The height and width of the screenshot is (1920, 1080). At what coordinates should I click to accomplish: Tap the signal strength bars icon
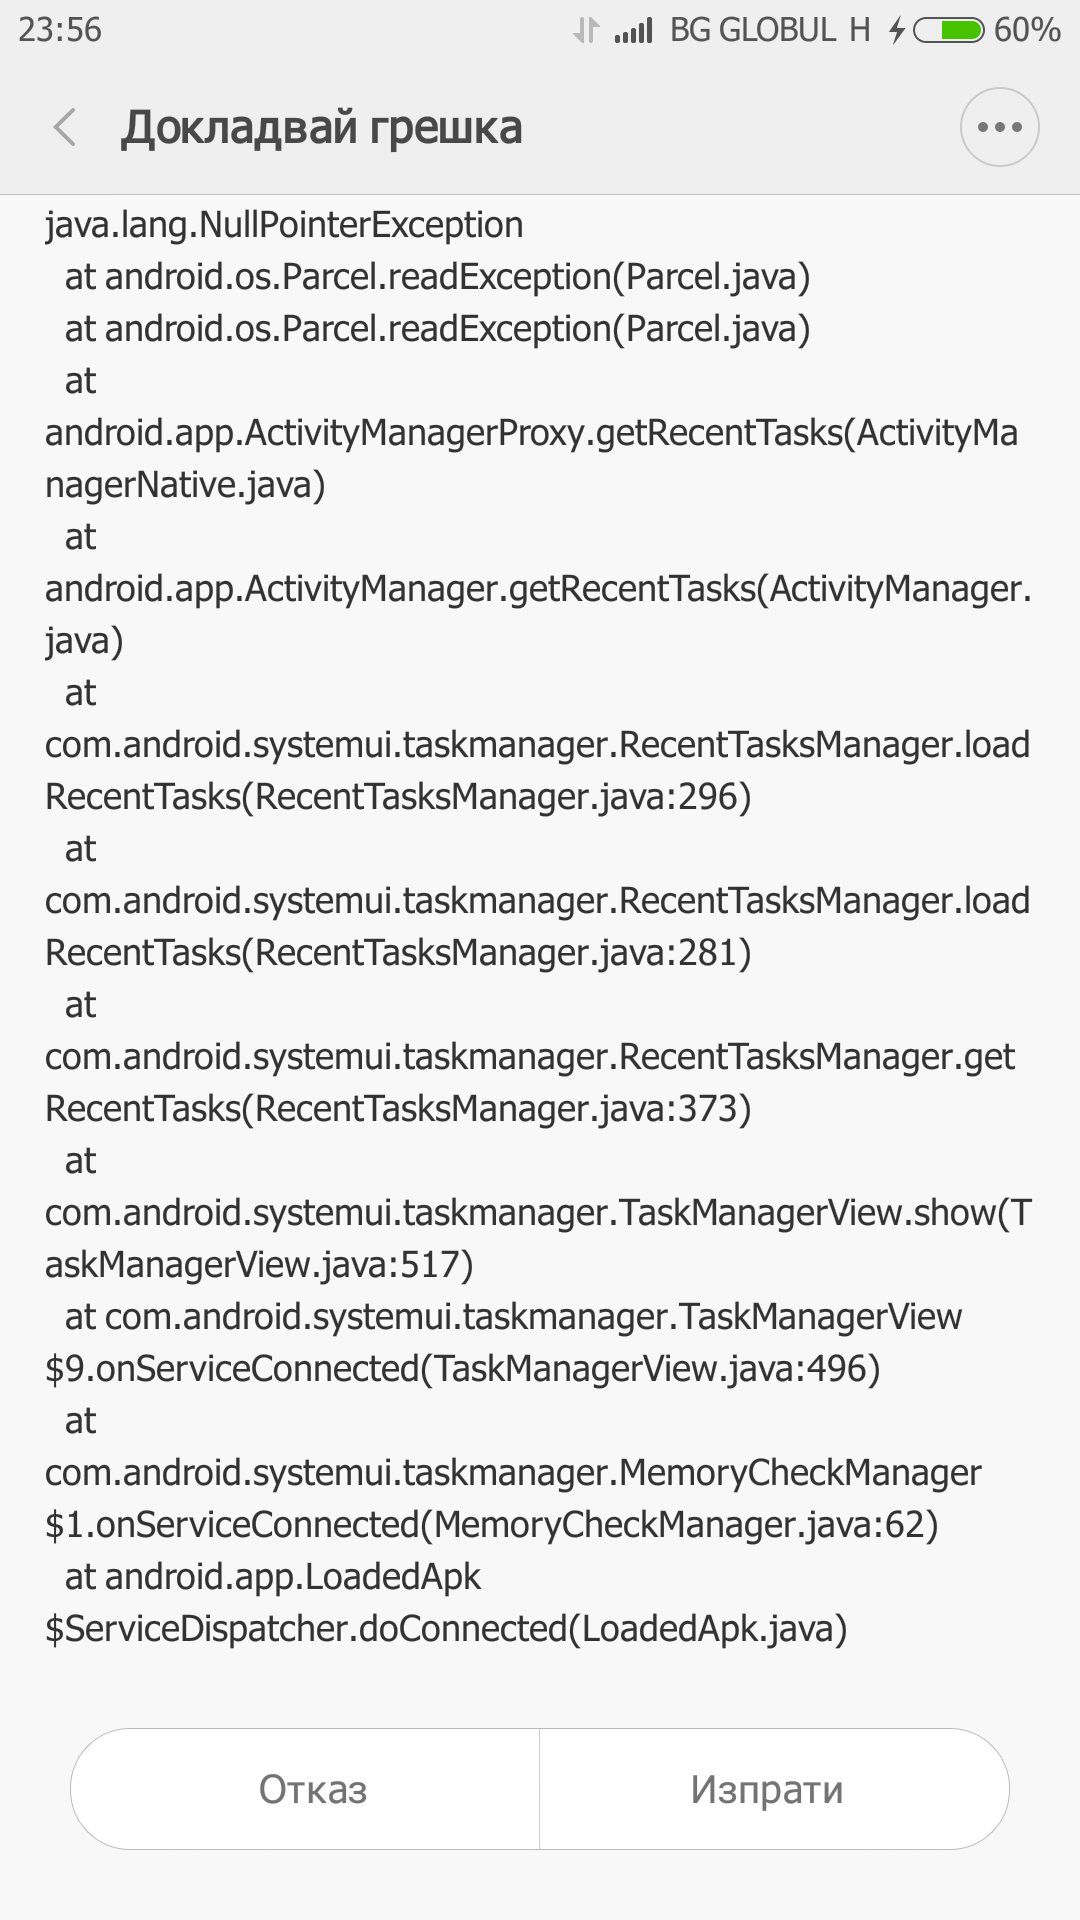tap(633, 31)
